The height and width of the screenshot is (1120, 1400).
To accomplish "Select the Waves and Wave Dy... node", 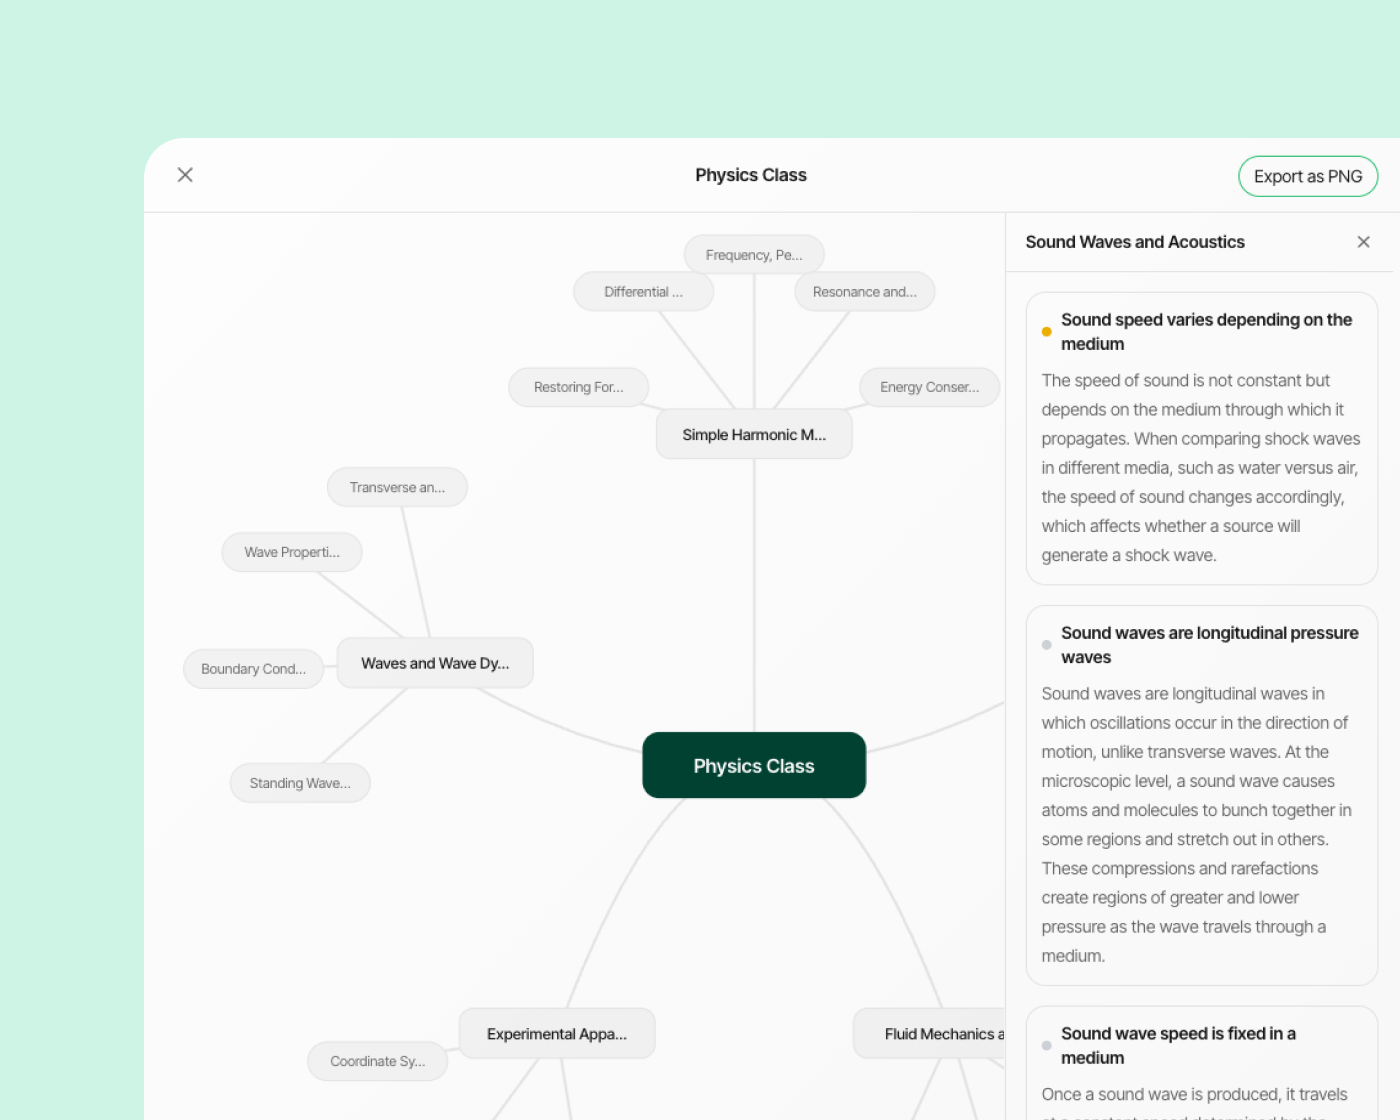I will 435,663.
